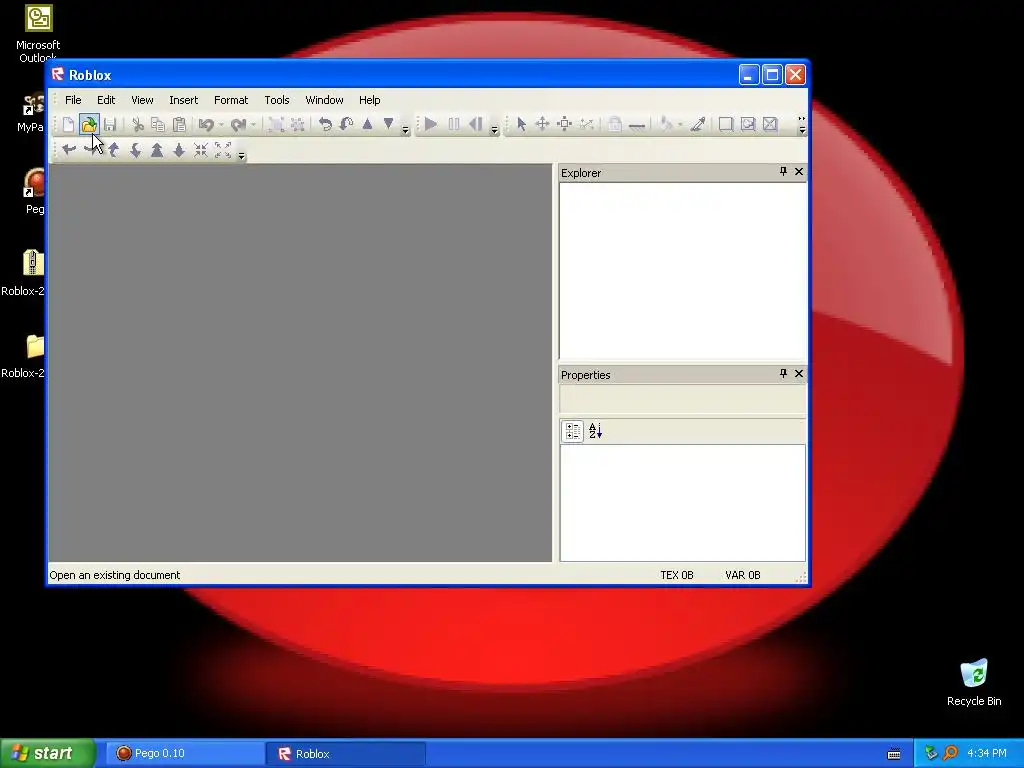Screen dimensions: 1024x768
Task: Open the Windows Start menu
Action: (47, 753)
